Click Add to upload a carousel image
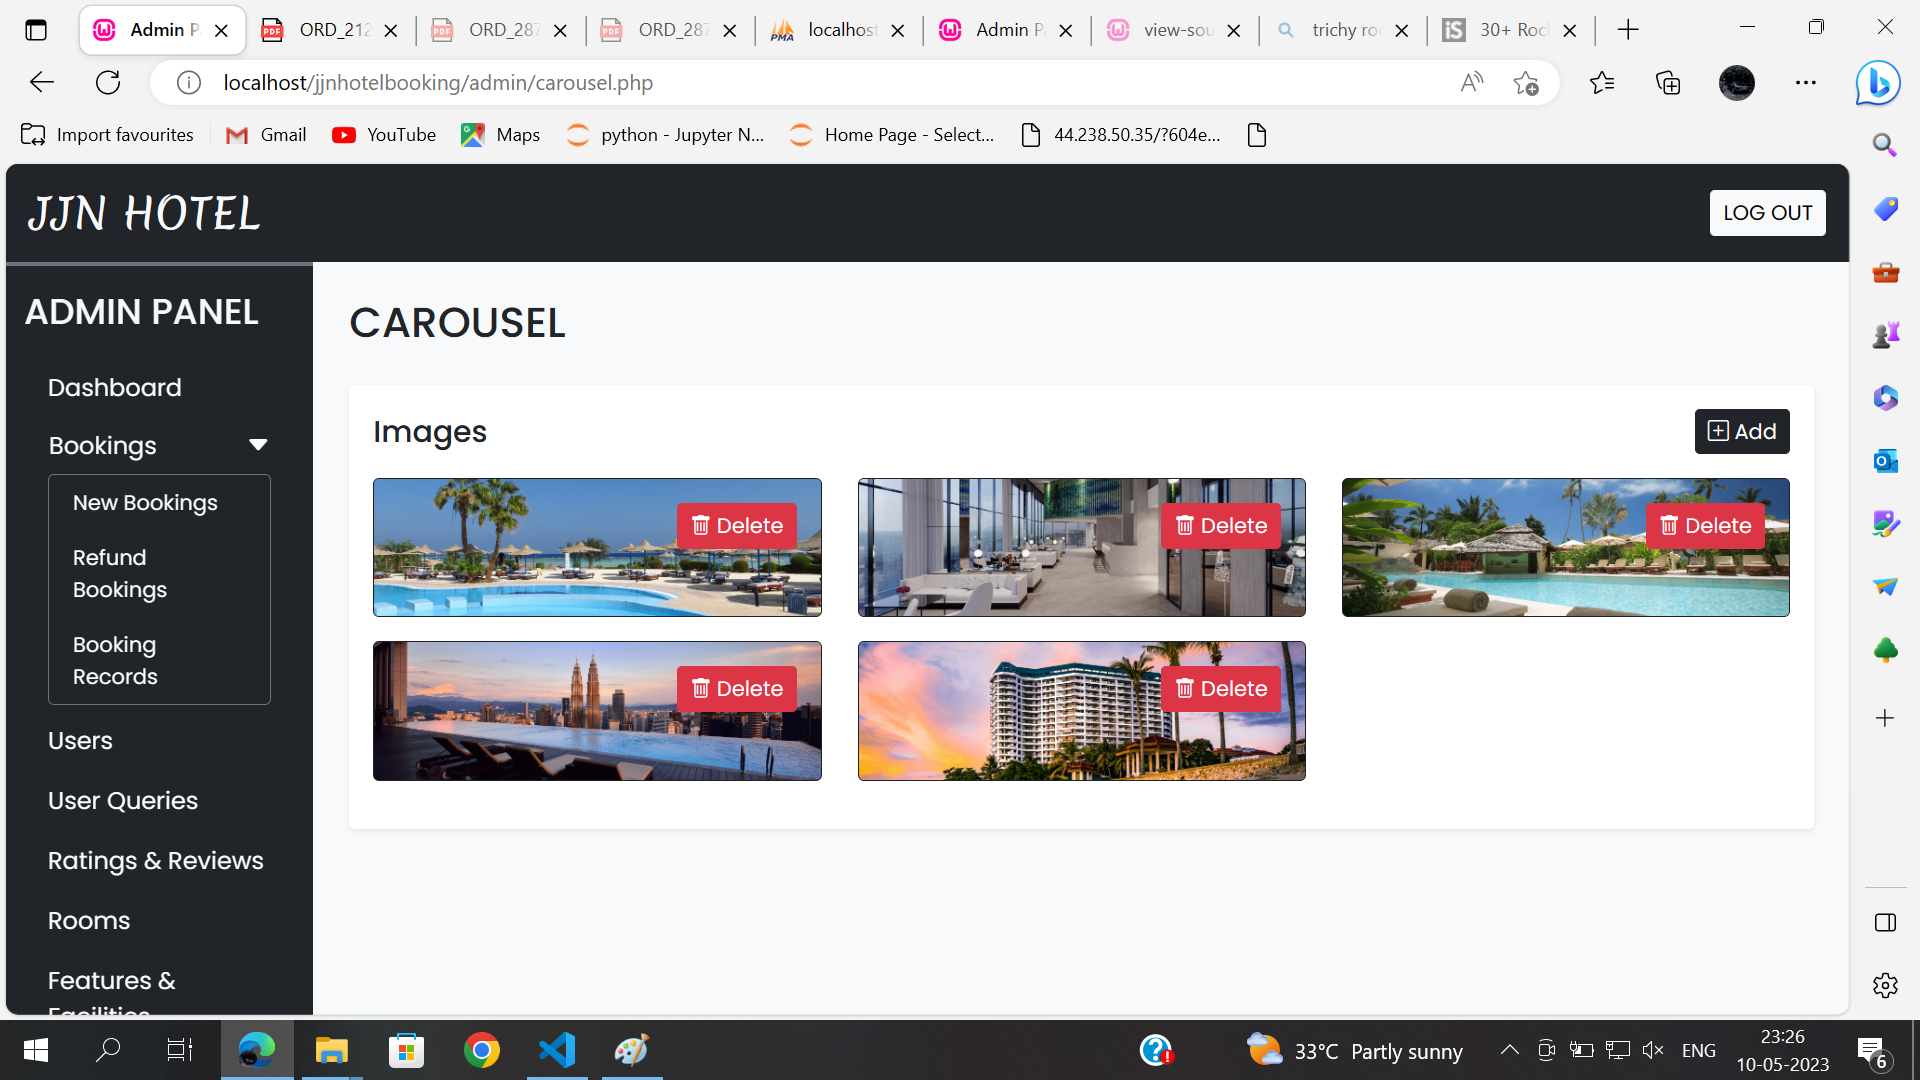Viewport: 1920px width, 1080px height. tap(1741, 431)
